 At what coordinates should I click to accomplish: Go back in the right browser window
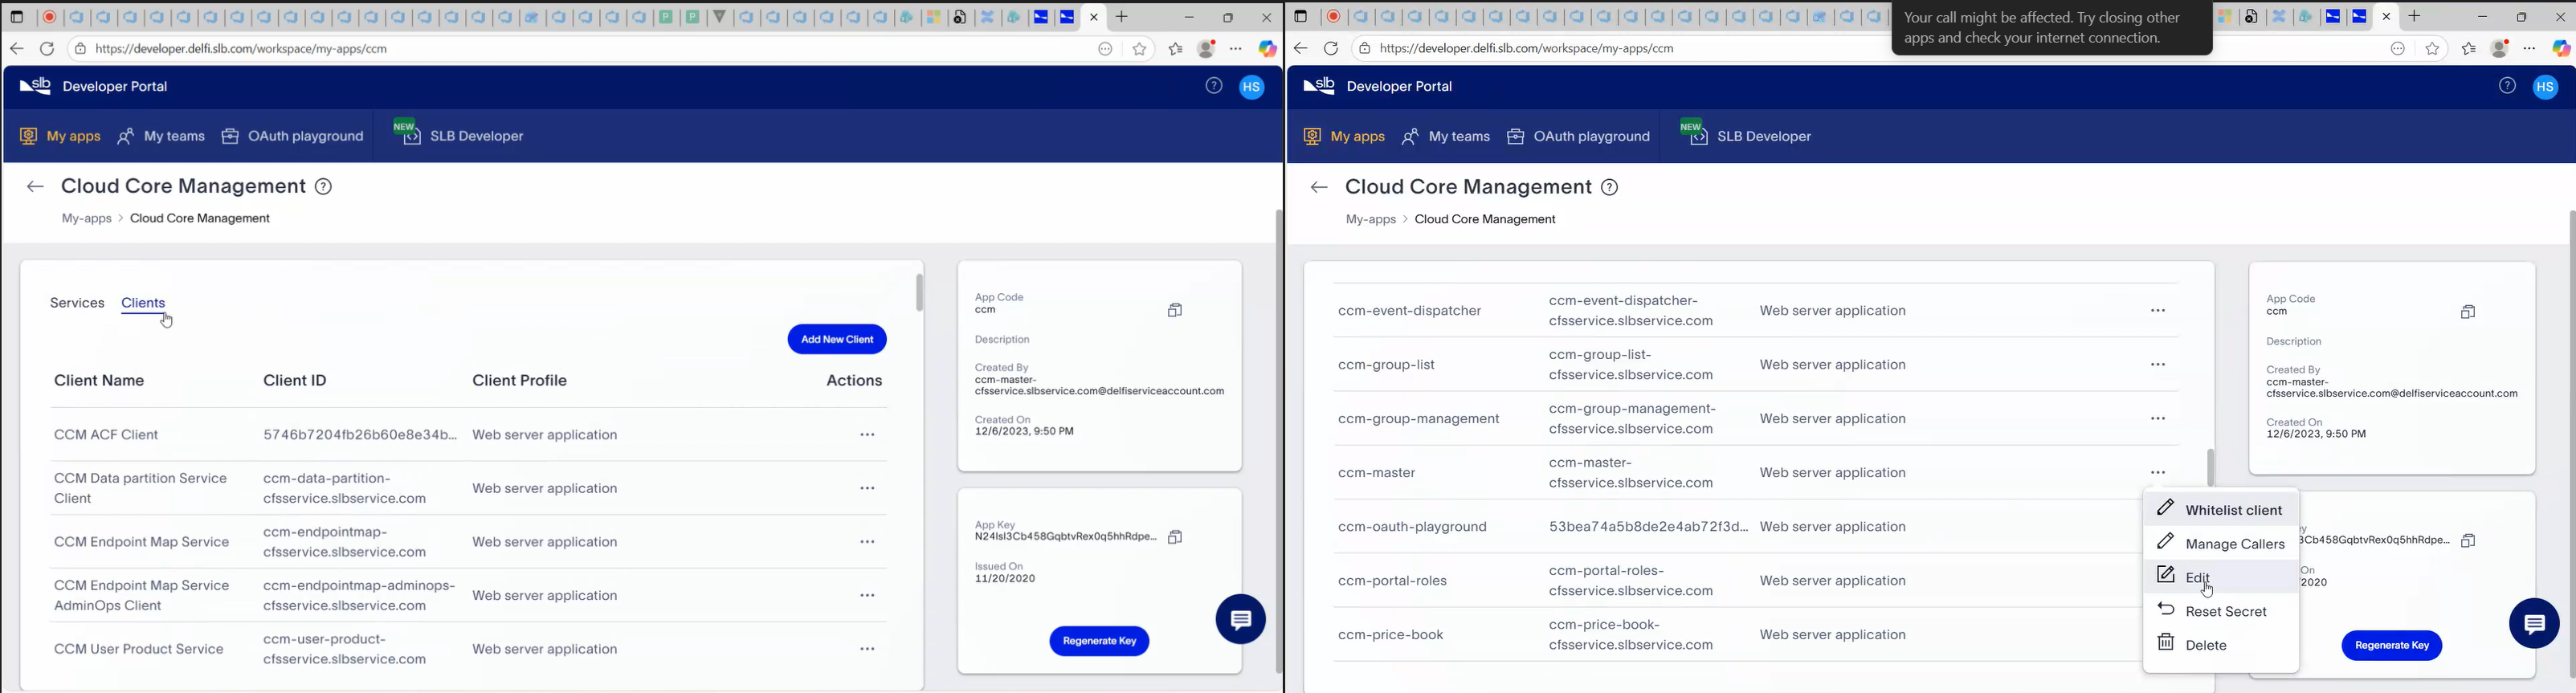1301,49
